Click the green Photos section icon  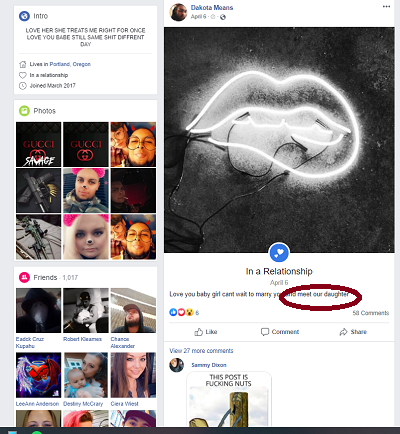[24, 111]
